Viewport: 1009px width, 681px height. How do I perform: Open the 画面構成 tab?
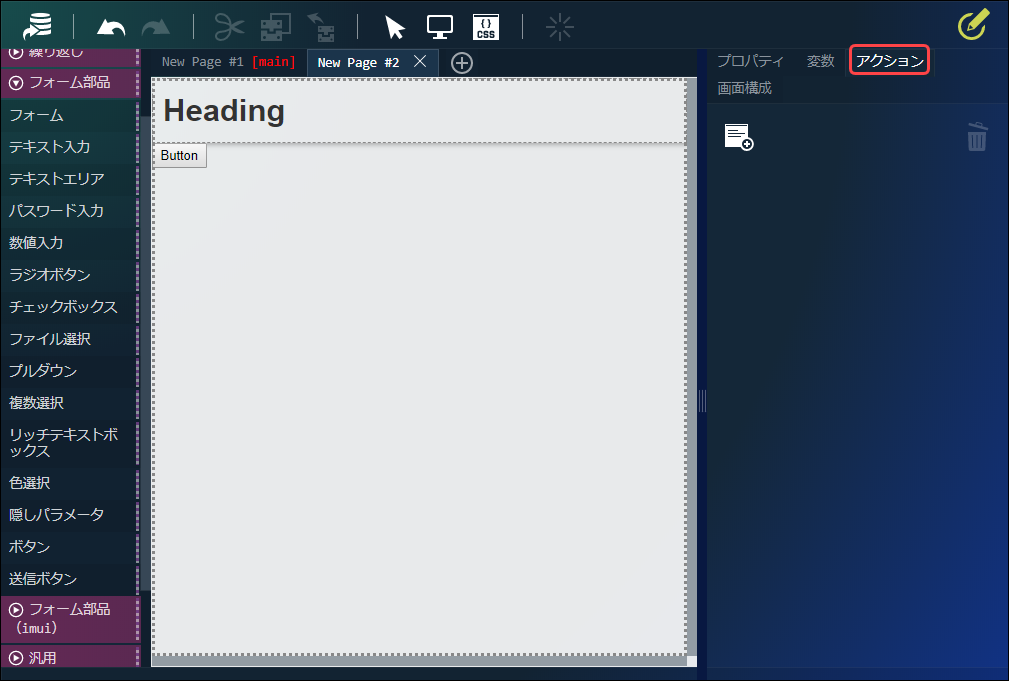pos(745,88)
